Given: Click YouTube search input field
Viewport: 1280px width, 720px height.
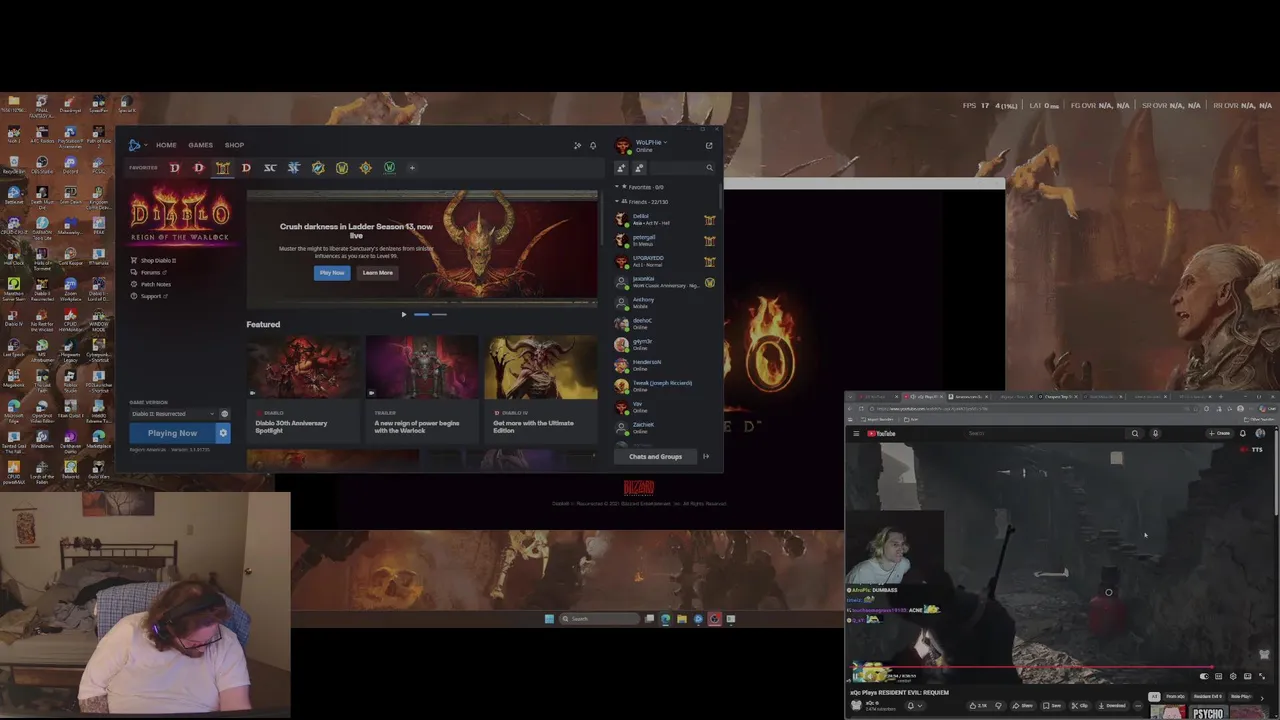Looking at the screenshot, I should 1045,434.
